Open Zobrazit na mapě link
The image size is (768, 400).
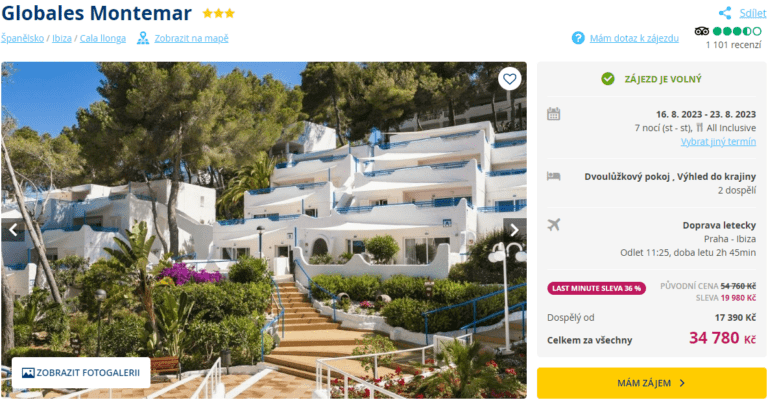[192, 38]
